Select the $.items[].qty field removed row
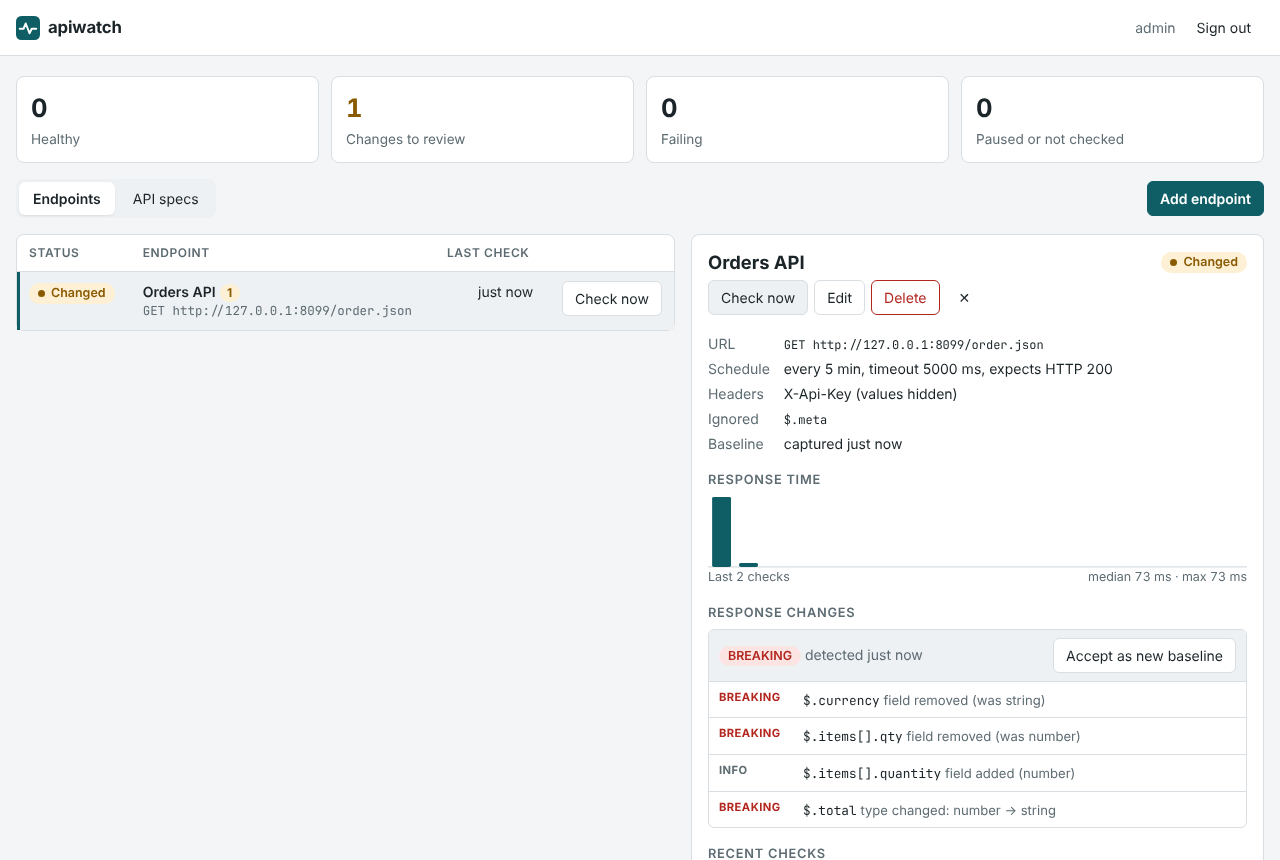The width and height of the screenshot is (1280, 860). click(x=977, y=736)
